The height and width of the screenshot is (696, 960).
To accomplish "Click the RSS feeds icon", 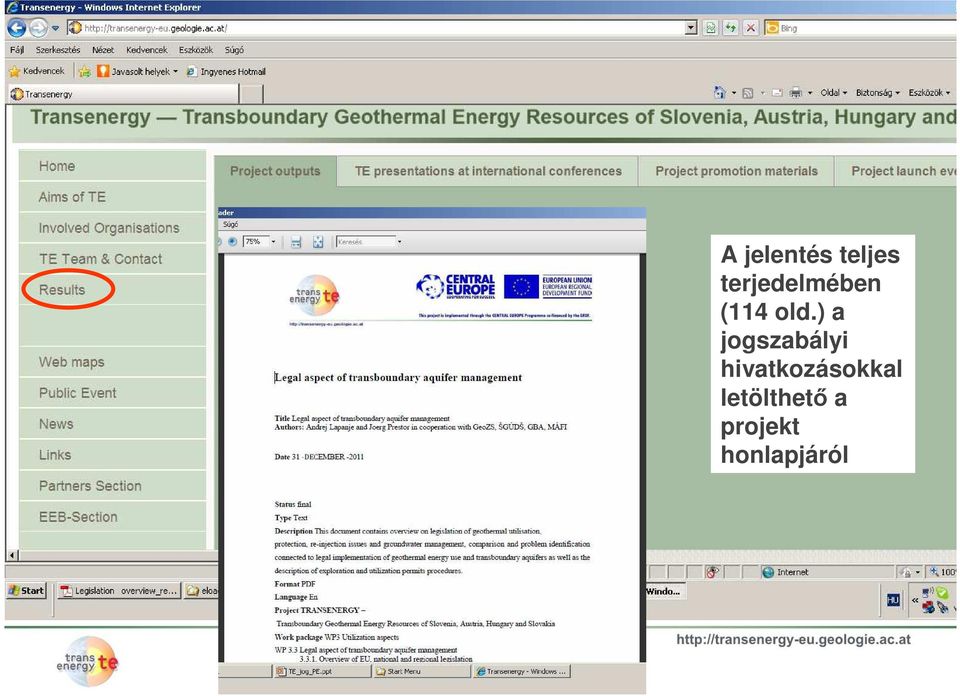I will [748, 93].
